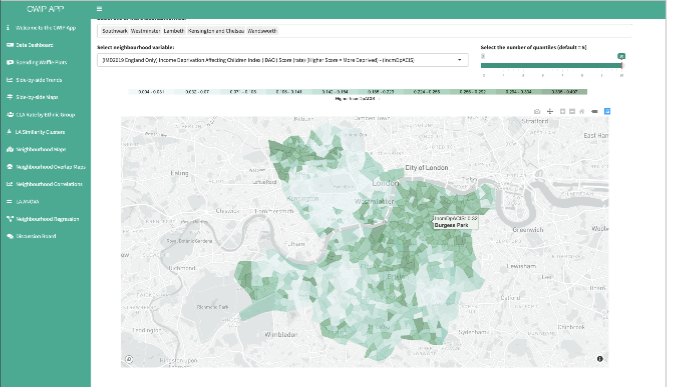
Task: Expand the dropdown arrow of the variable selector
Action: (x=460, y=60)
